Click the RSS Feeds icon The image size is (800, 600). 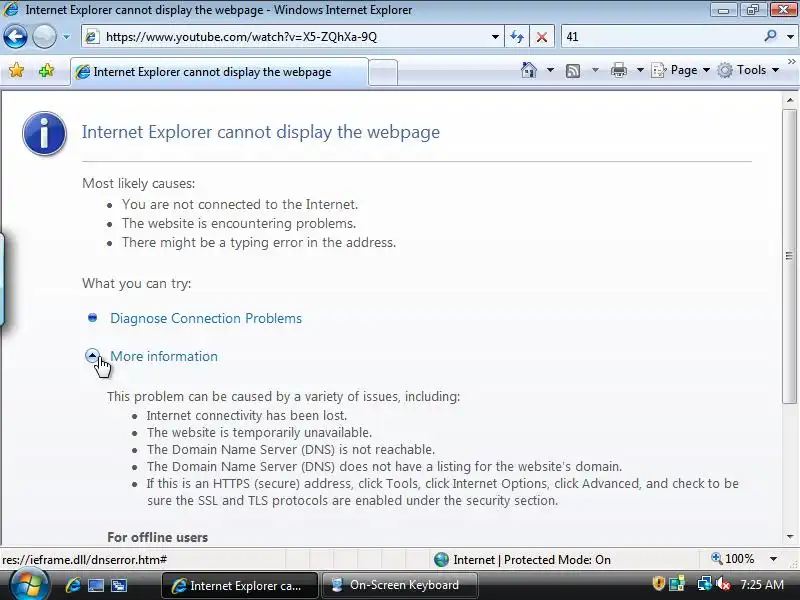[573, 70]
